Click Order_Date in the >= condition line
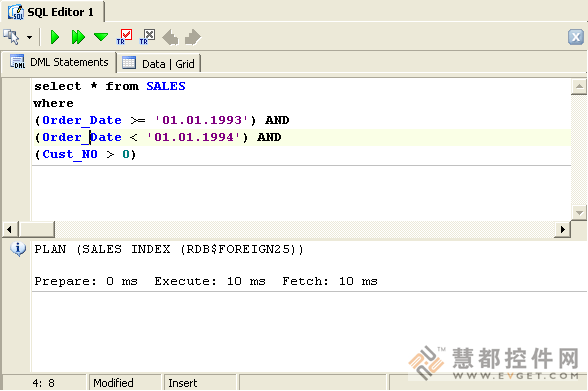 tap(82, 120)
